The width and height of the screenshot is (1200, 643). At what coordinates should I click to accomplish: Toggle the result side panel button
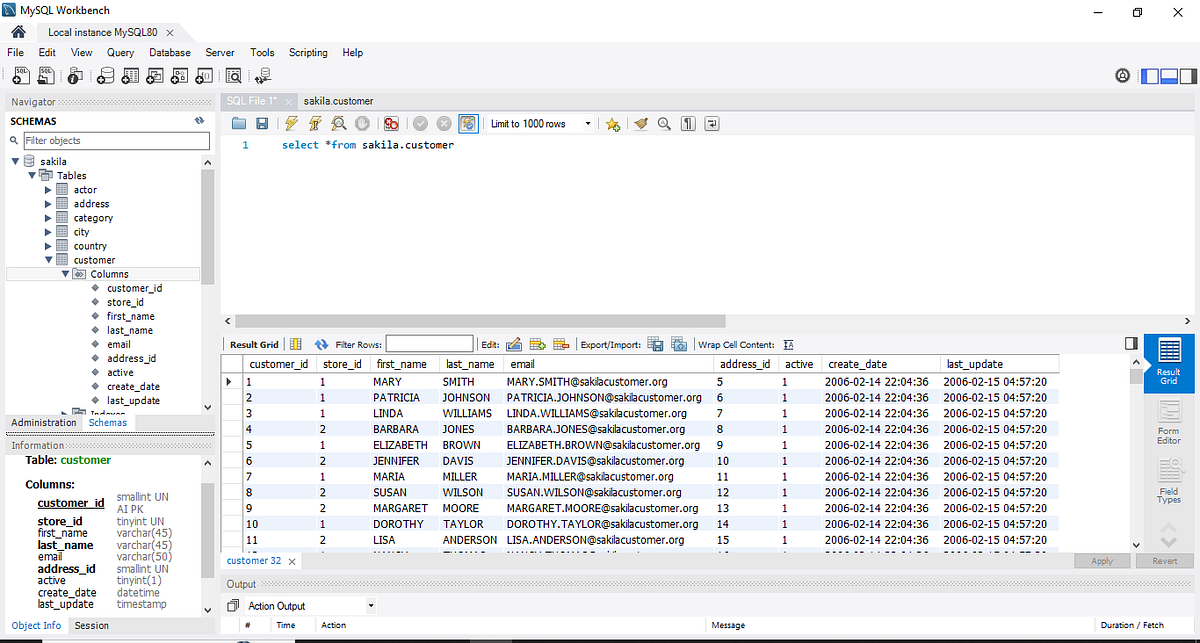point(1131,343)
